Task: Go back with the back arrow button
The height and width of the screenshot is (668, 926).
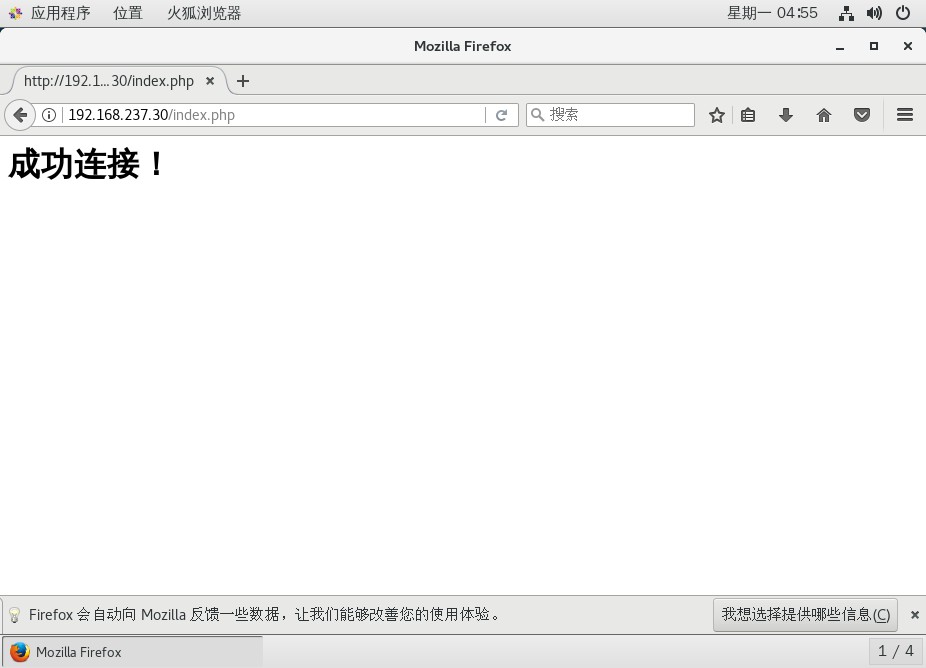Action: [20, 115]
